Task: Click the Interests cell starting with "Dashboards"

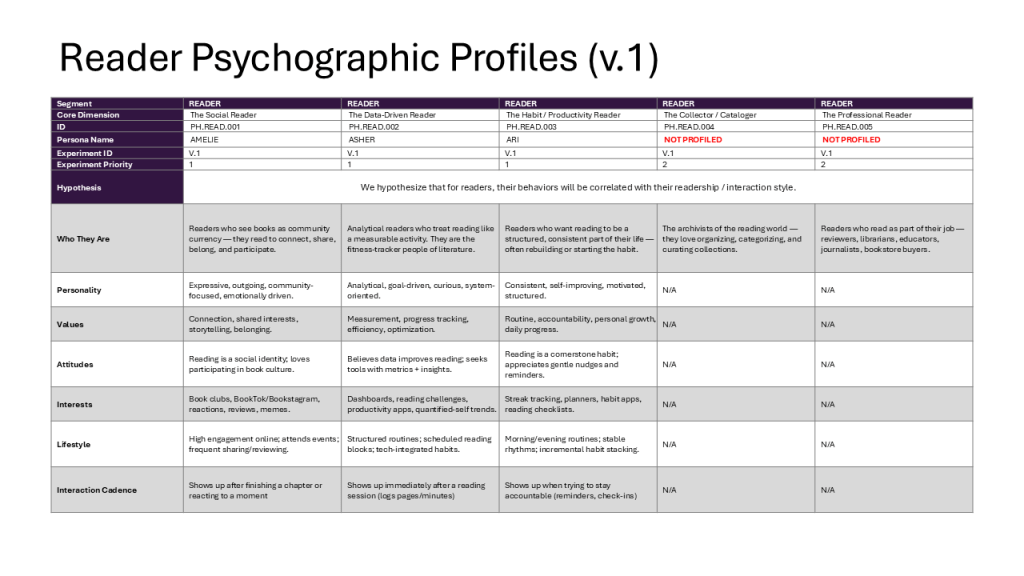Action: coord(420,404)
